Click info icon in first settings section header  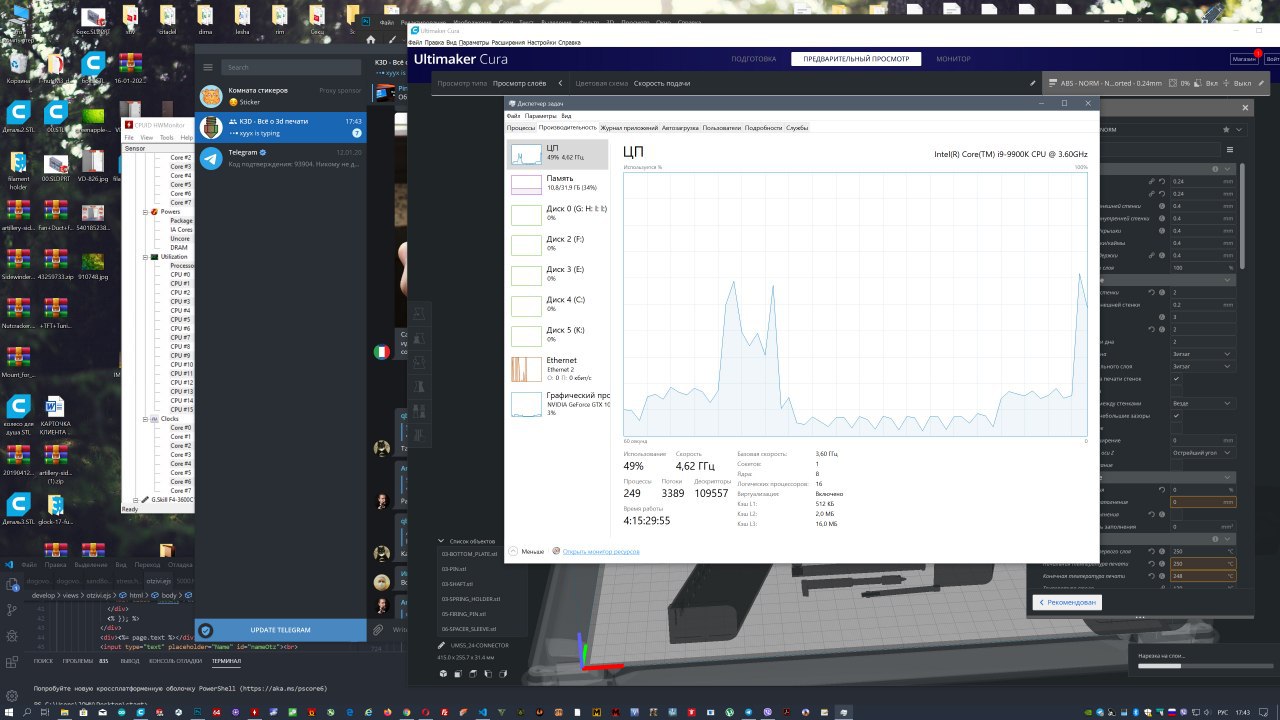click(1215, 169)
